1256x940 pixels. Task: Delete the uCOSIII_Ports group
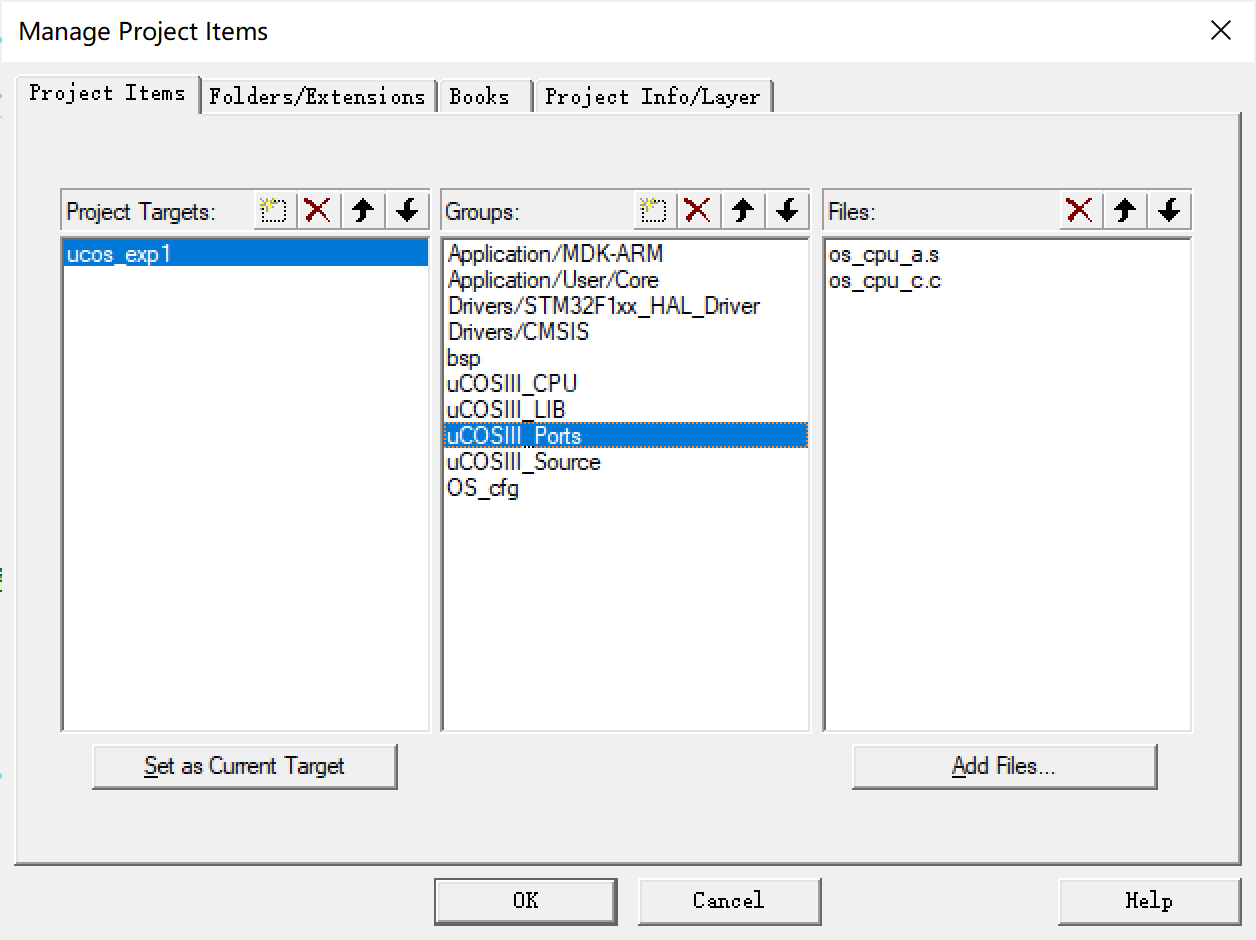pos(697,210)
